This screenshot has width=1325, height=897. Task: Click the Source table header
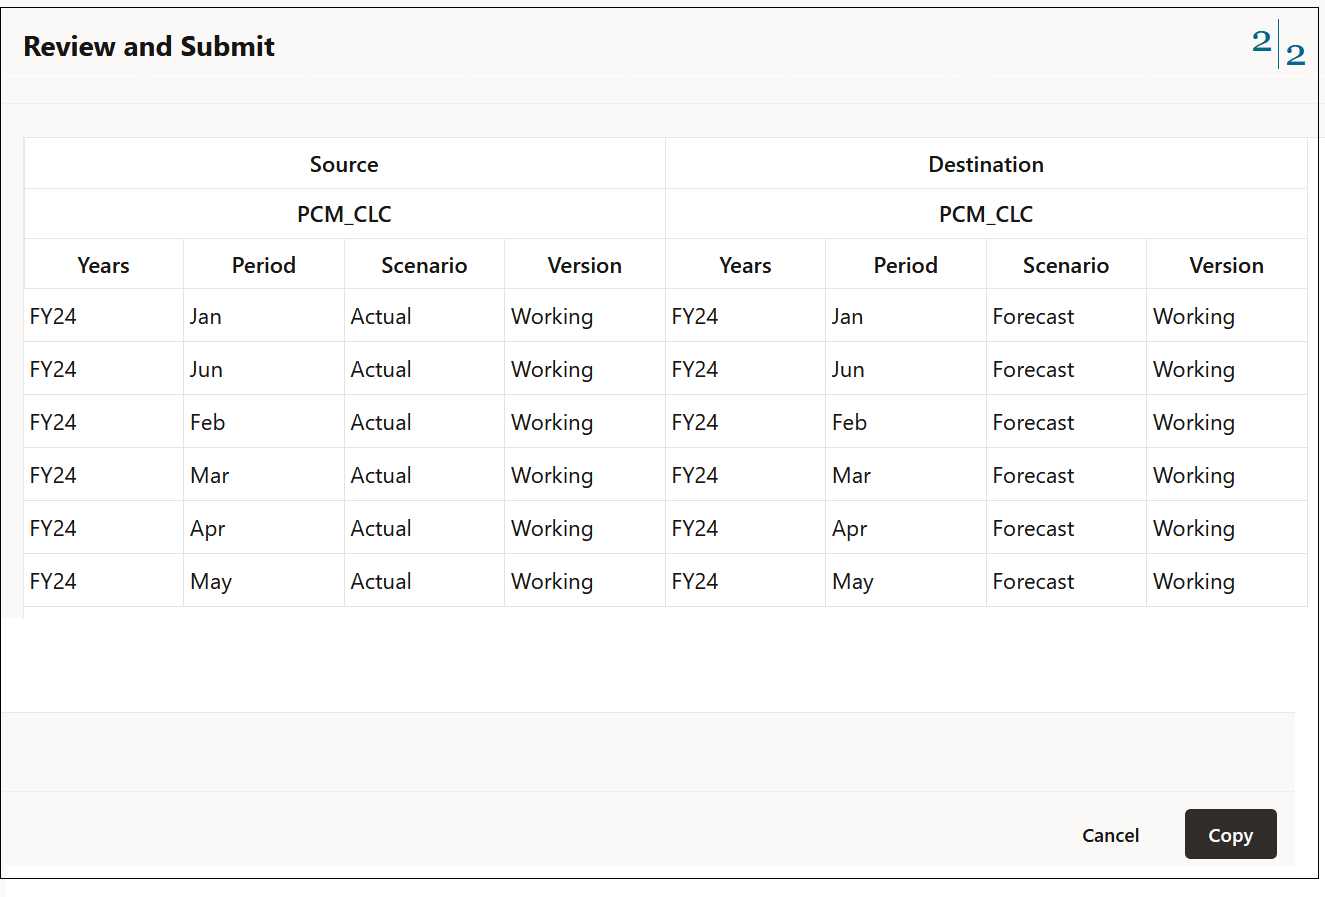pyautogui.click(x=344, y=164)
